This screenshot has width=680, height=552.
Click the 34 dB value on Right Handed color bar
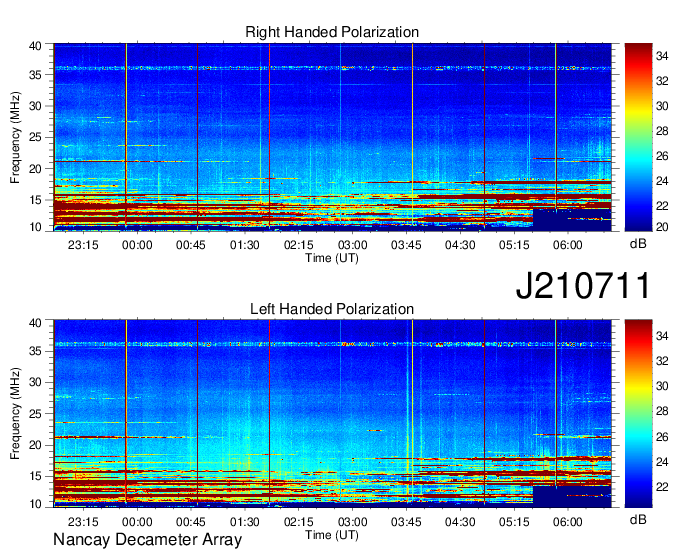662,56
